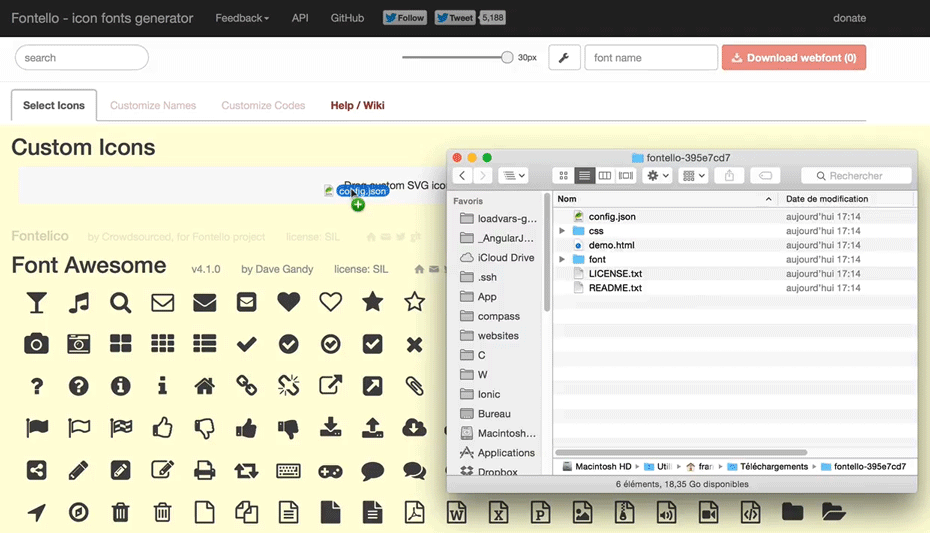The image size is (930, 533).
Task: Select the filled heart icon
Action: coord(288,302)
